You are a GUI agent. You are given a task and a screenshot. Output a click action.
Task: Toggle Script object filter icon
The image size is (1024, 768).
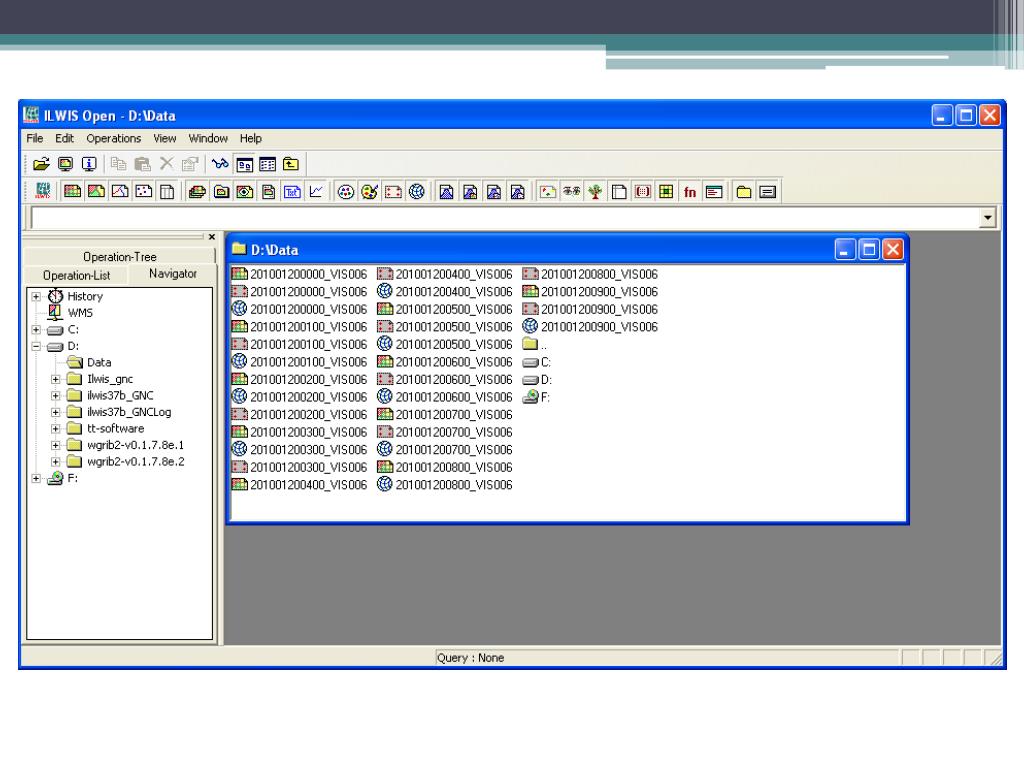[714, 191]
